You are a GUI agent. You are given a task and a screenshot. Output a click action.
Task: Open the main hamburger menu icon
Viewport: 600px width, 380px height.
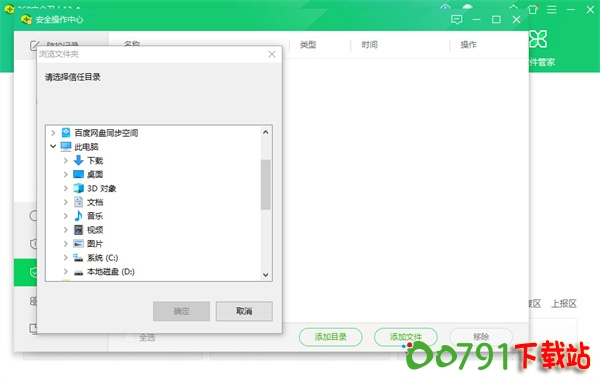[x=552, y=10]
